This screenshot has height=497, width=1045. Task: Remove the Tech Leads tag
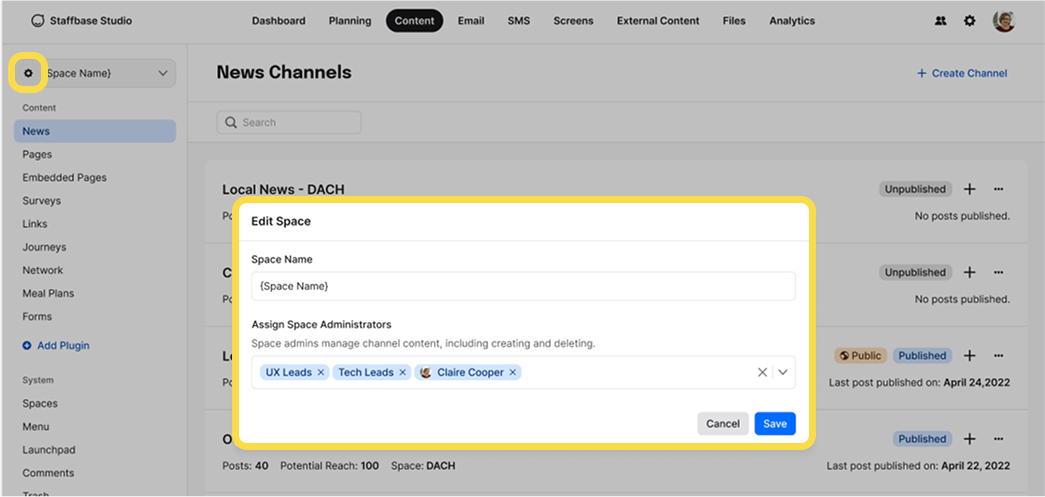(x=403, y=372)
